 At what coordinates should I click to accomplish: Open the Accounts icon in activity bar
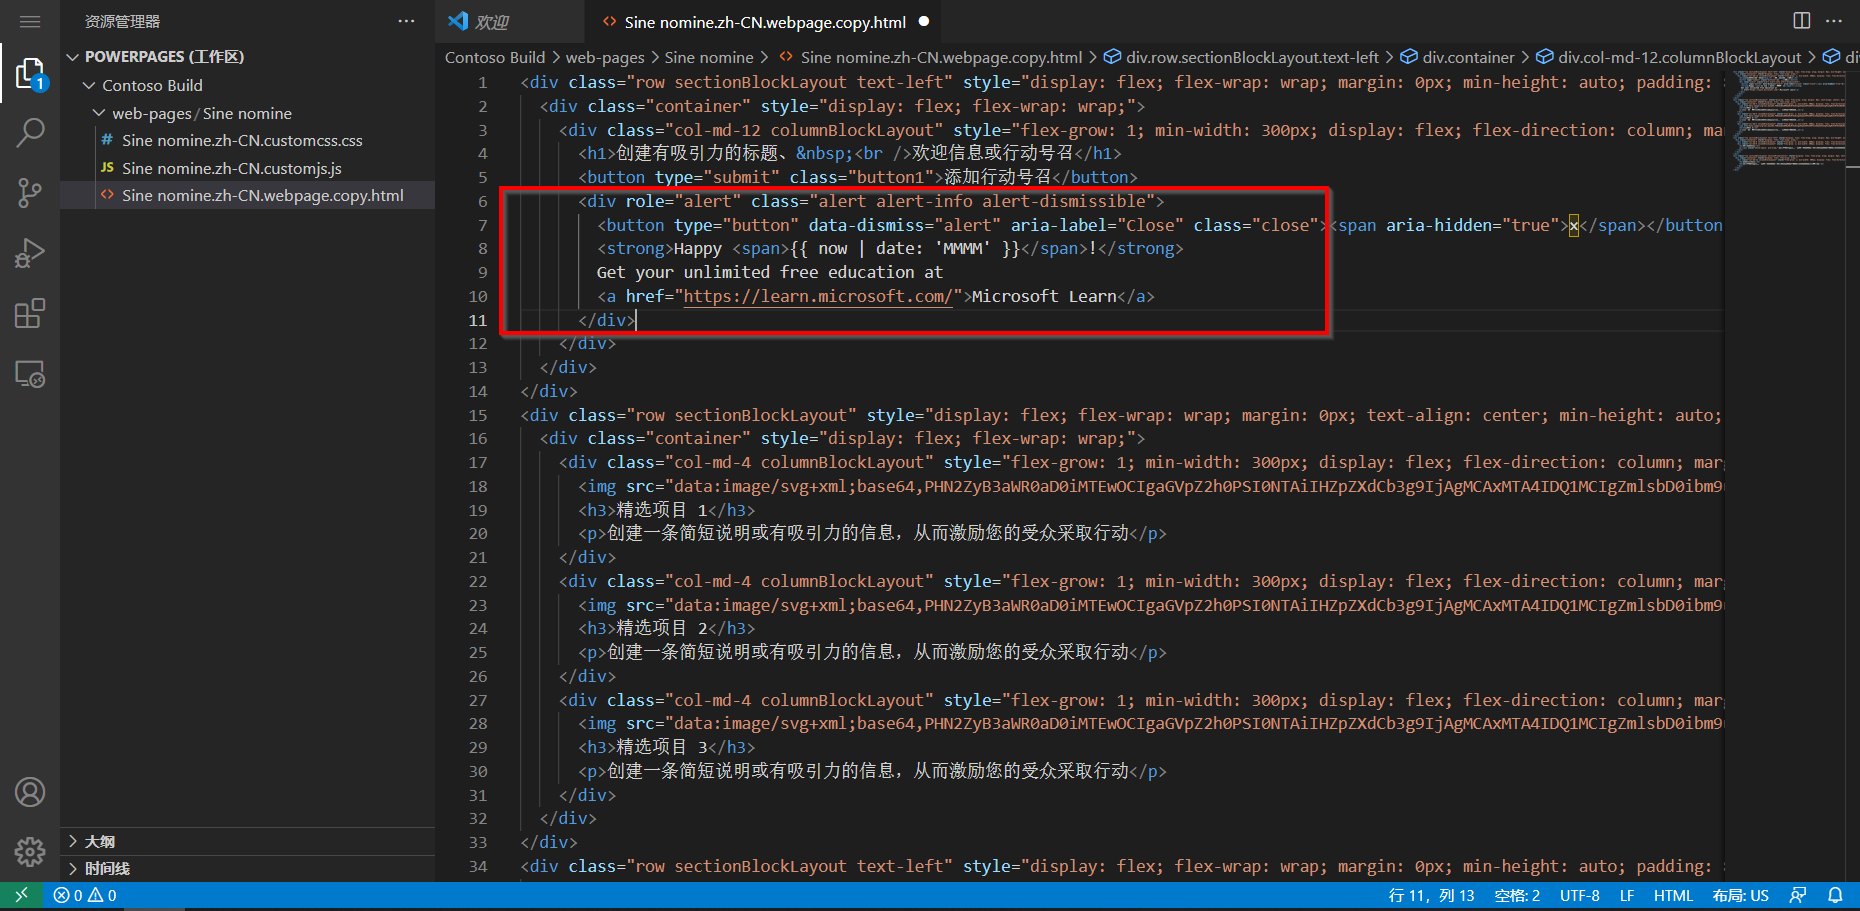30,792
